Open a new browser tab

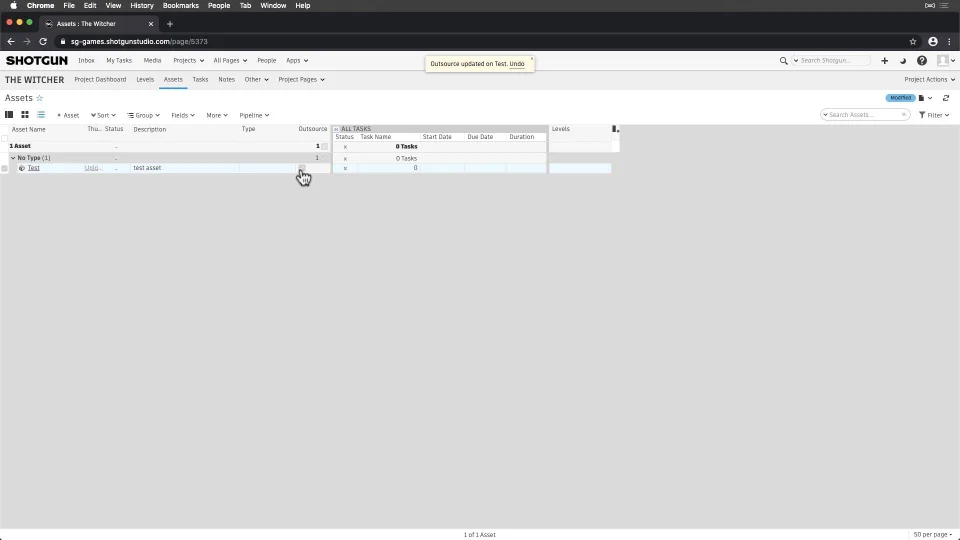pyautogui.click(x=170, y=24)
